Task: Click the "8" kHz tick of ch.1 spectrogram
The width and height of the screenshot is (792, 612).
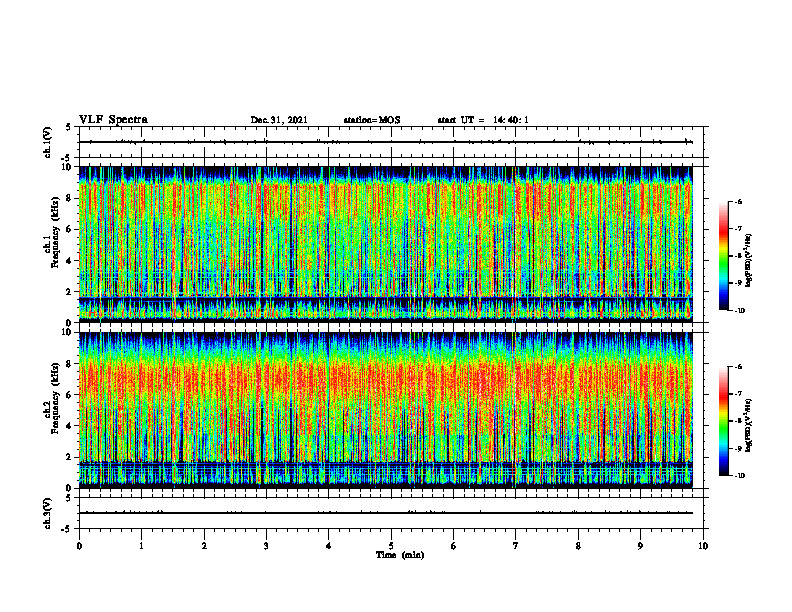Action: click(69, 198)
